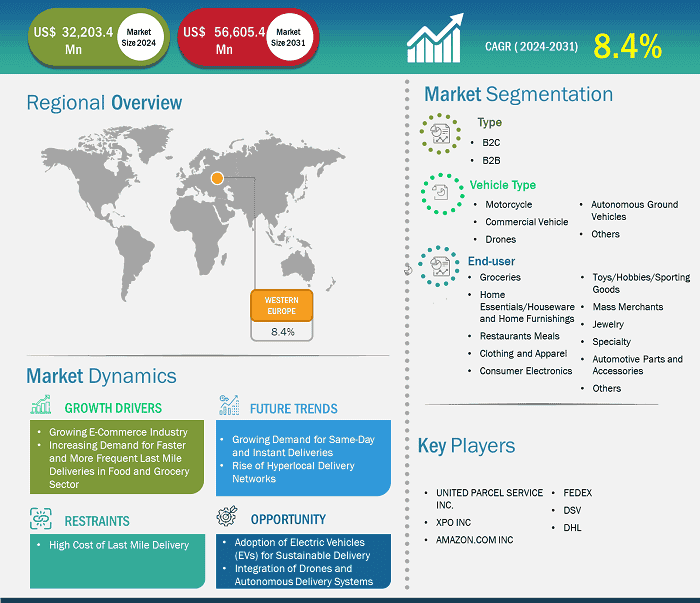
Task: Click 'Integration of Drones' bullet
Action: 304,575
